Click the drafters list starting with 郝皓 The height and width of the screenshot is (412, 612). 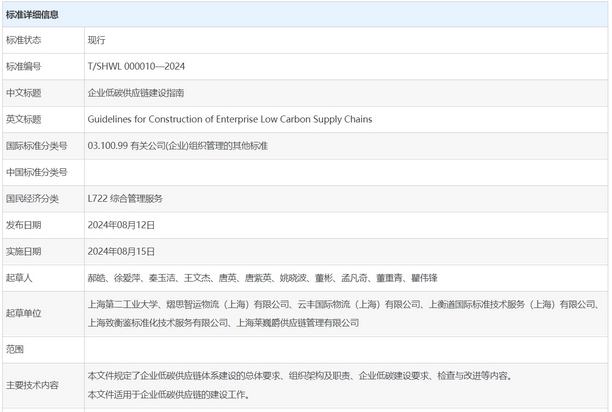(263, 278)
